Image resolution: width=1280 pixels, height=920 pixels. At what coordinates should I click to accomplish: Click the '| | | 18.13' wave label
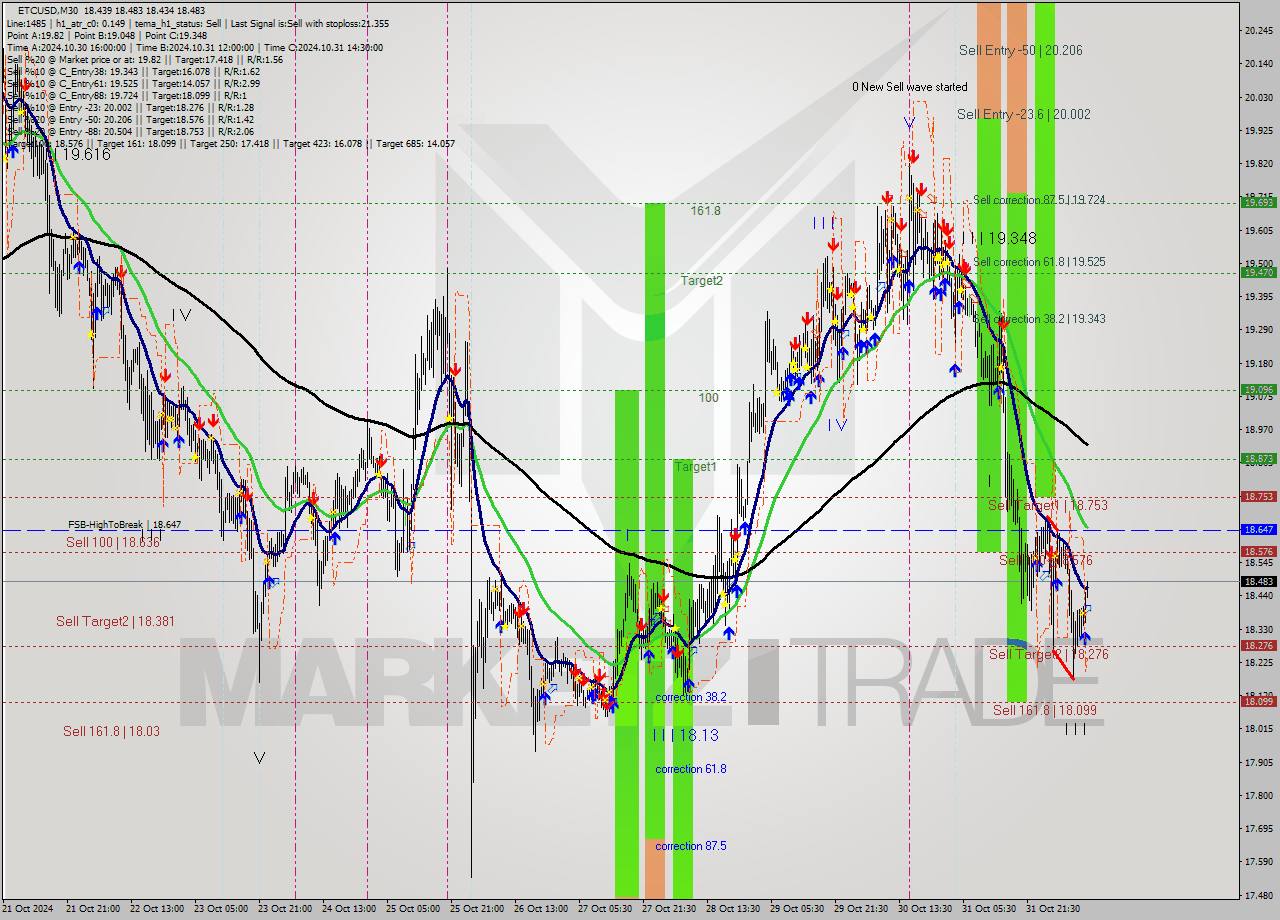point(685,734)
